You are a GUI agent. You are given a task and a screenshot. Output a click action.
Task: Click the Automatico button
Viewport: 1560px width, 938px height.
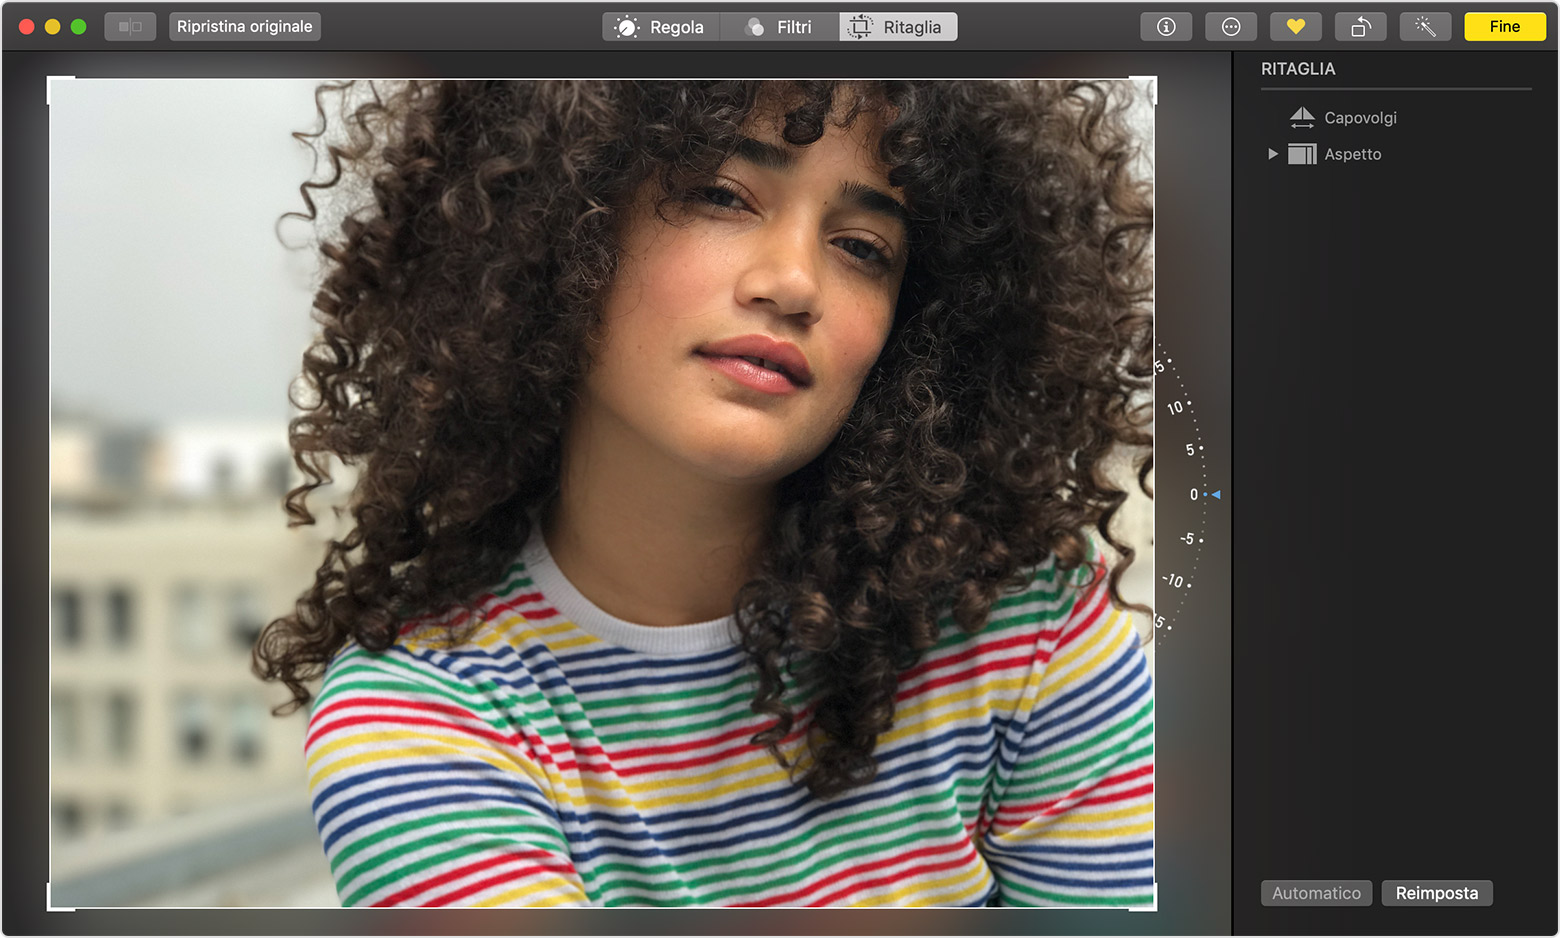(1317, 893)
